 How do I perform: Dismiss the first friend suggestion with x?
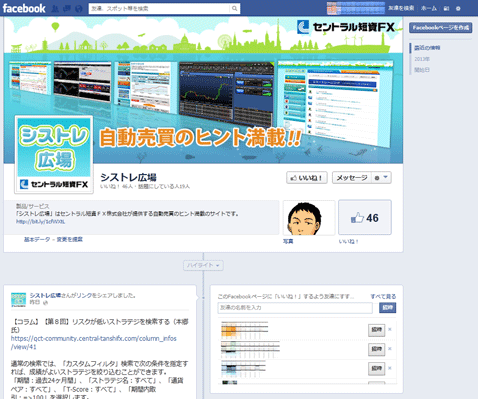coord(390,329)
